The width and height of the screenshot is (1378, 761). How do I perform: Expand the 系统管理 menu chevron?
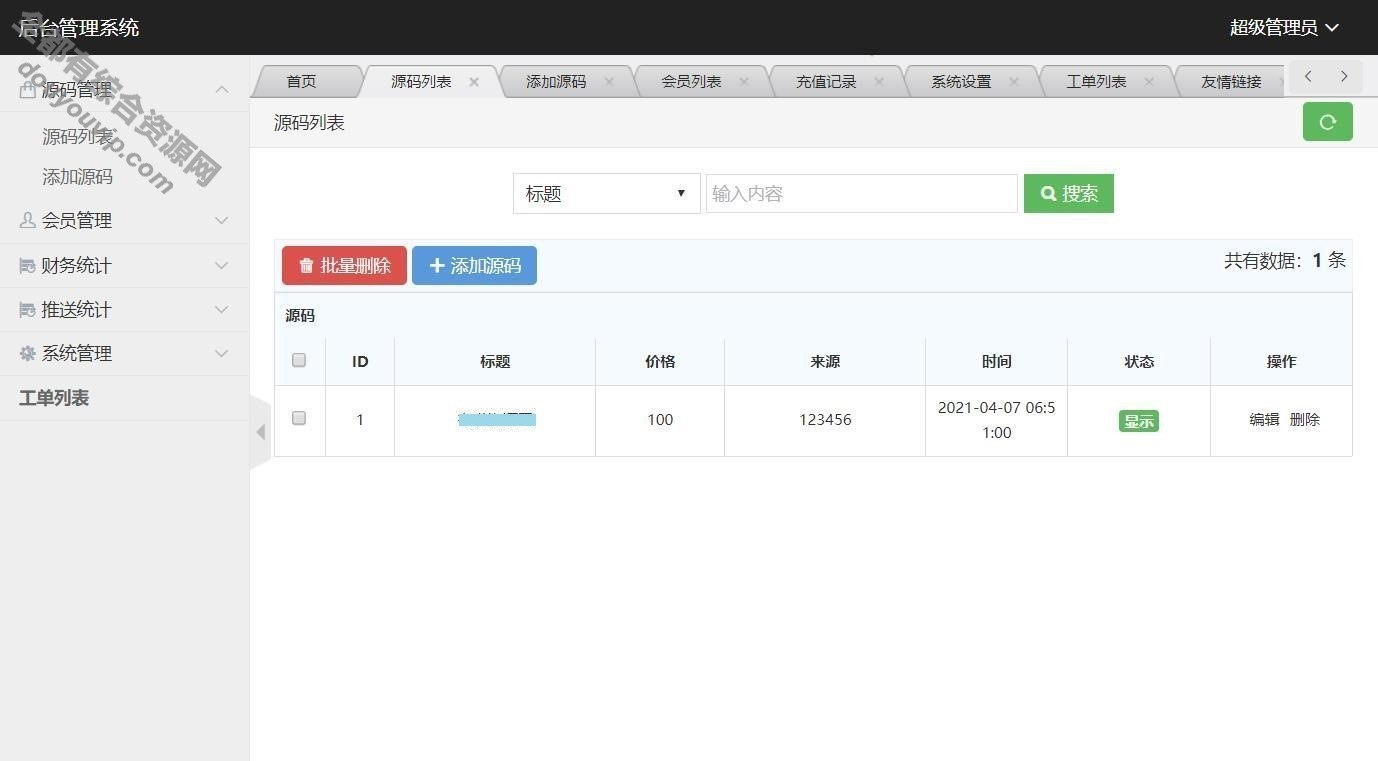pyautogui.click(x=222, y=353)
